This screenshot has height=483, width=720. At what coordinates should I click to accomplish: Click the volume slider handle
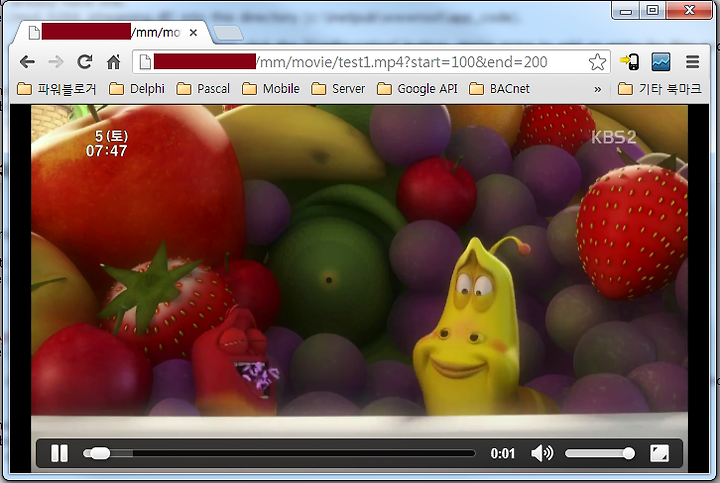pos(629,454)
